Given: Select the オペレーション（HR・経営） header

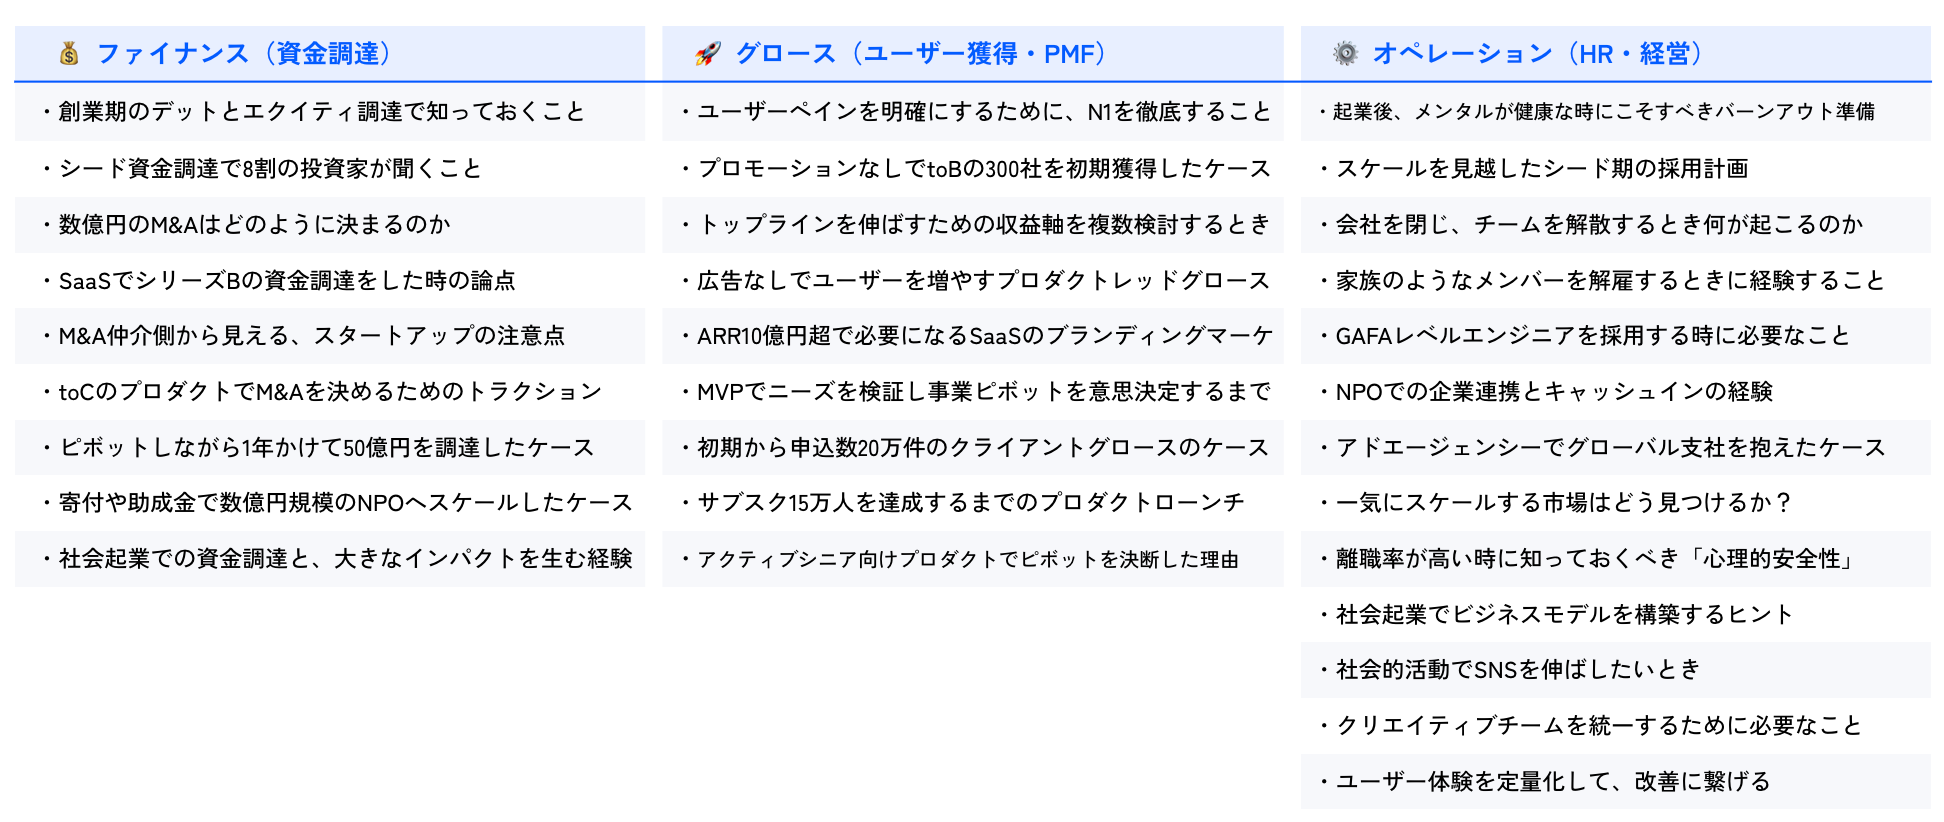Looking at the screenshot, I should (1616, 53).
